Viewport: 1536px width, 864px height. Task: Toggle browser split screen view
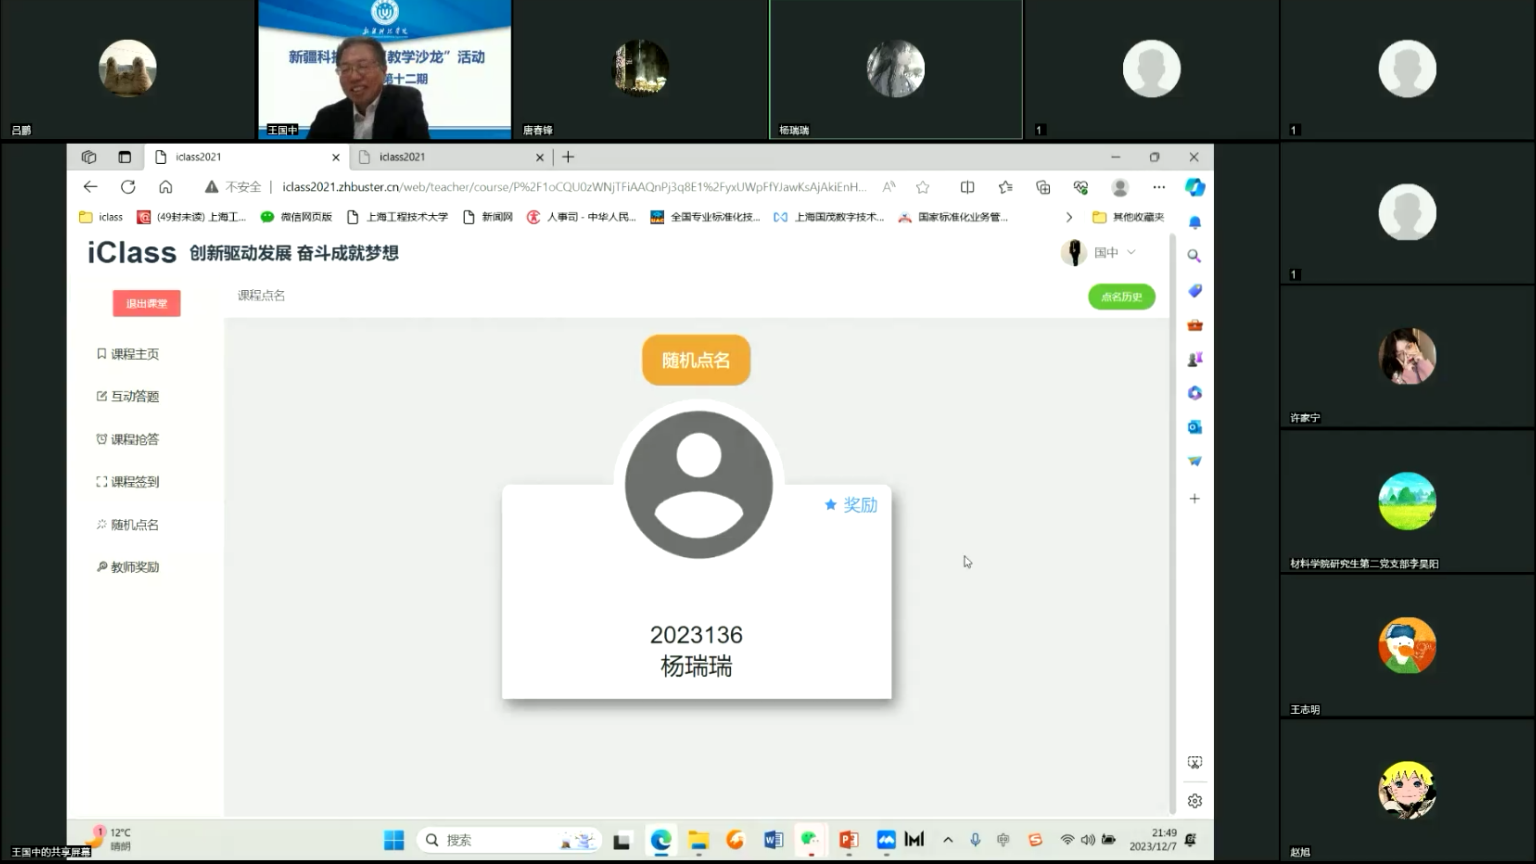click(x=967, y=187)
